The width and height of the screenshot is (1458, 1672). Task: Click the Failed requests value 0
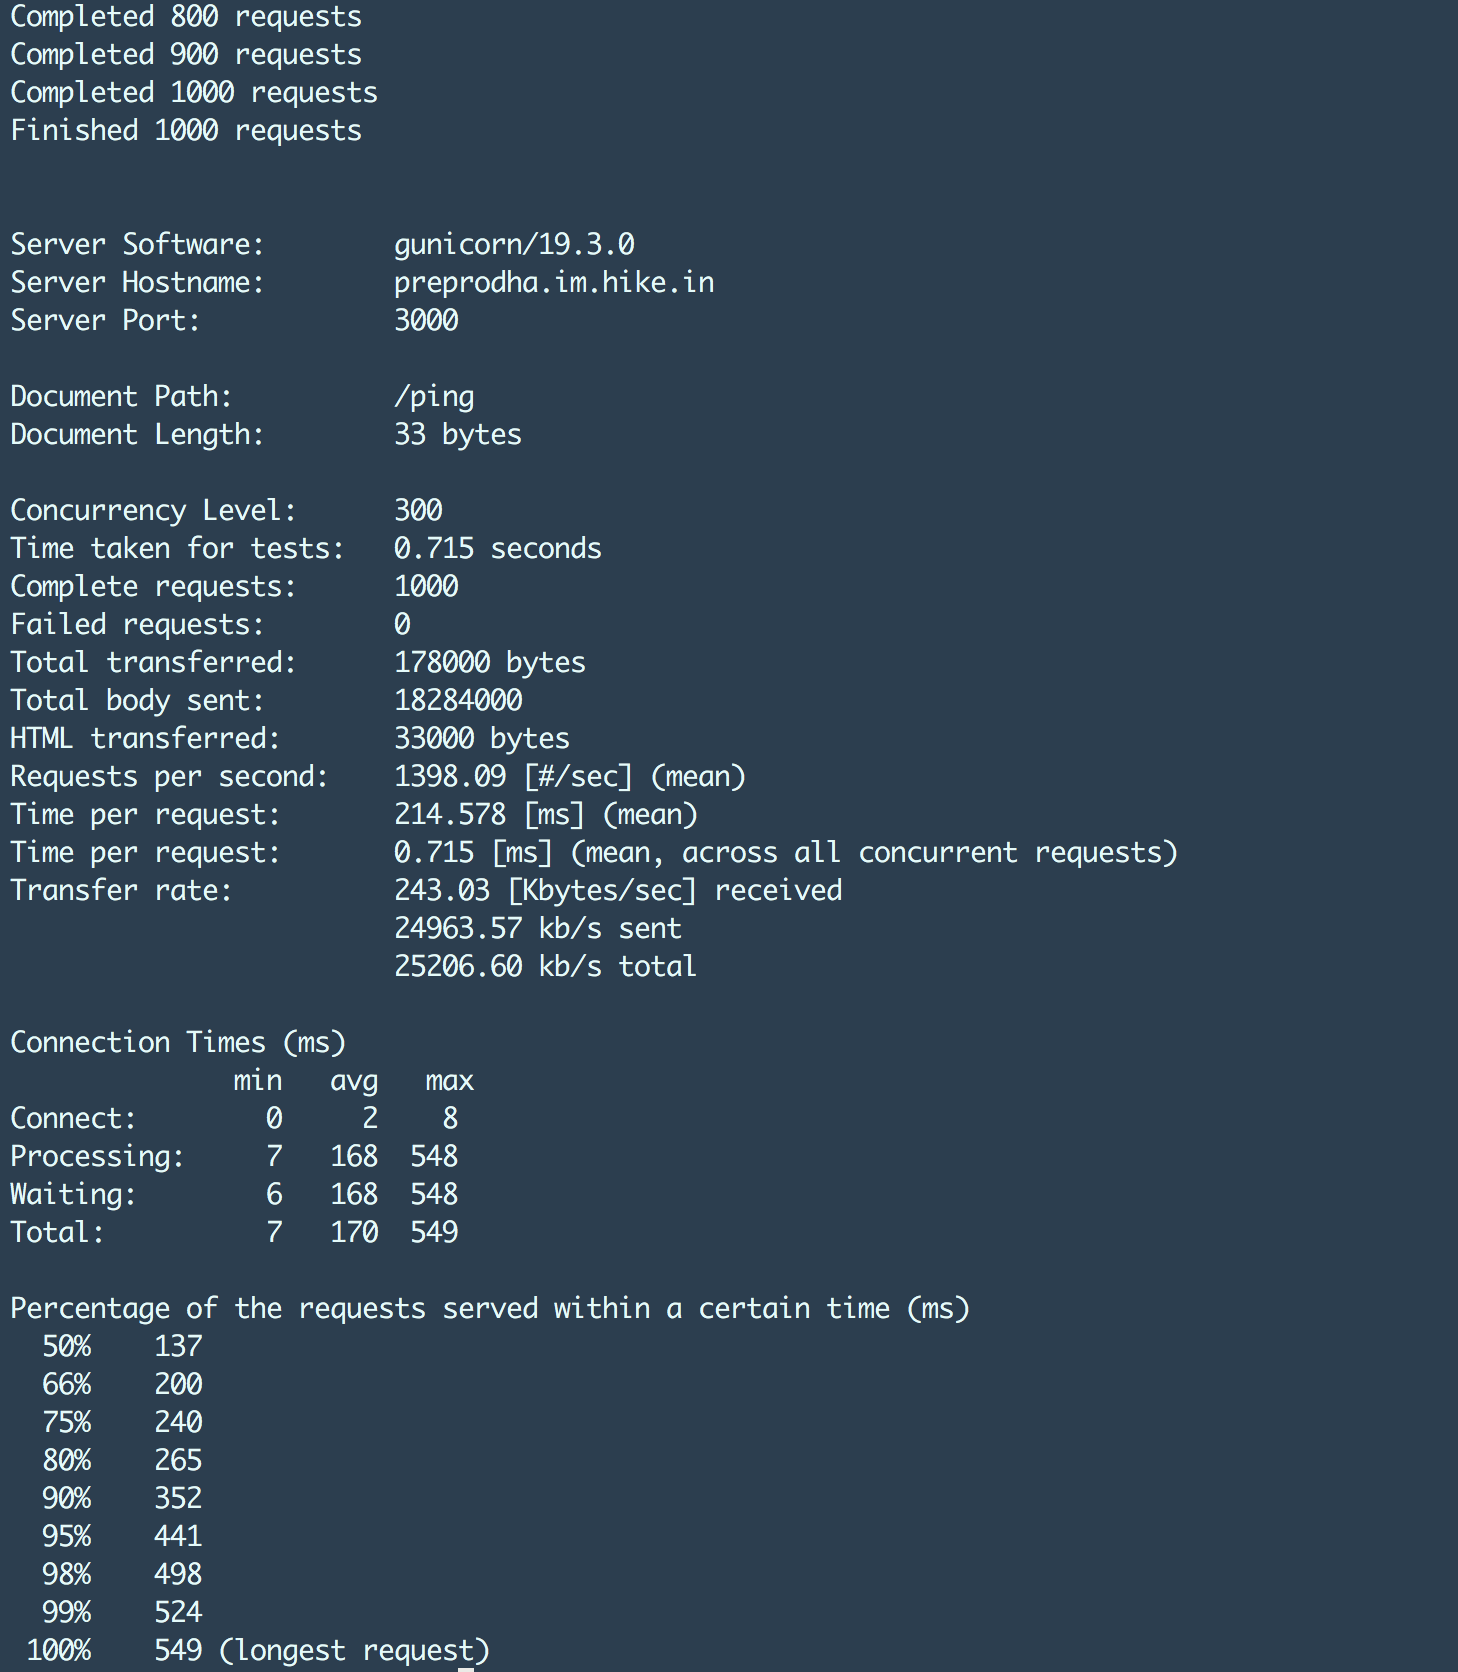(402, 625)
